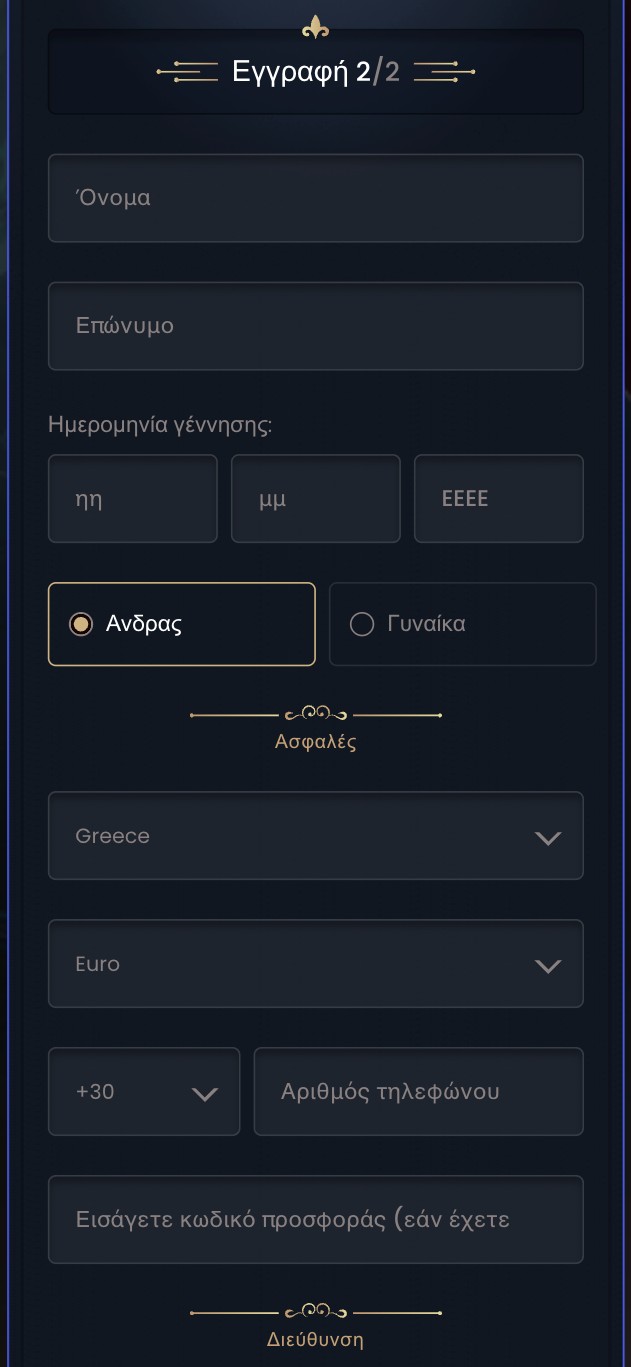Click the chevron next to +30
Image resolution: width=631 pixels, height=1367 pixels.
click(x=204, y=1094)
